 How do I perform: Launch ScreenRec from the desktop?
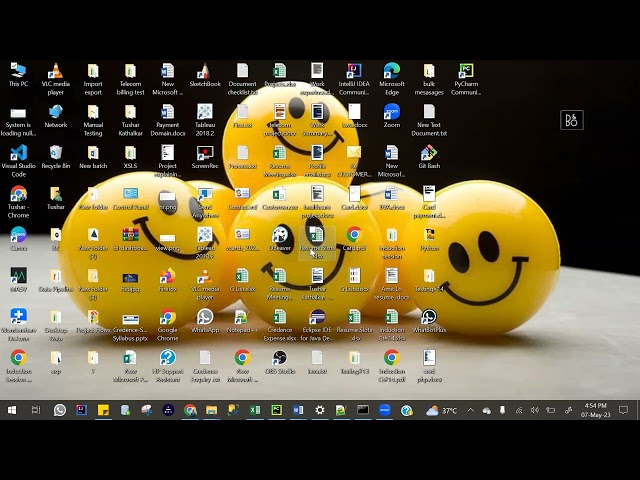(205, 157)
